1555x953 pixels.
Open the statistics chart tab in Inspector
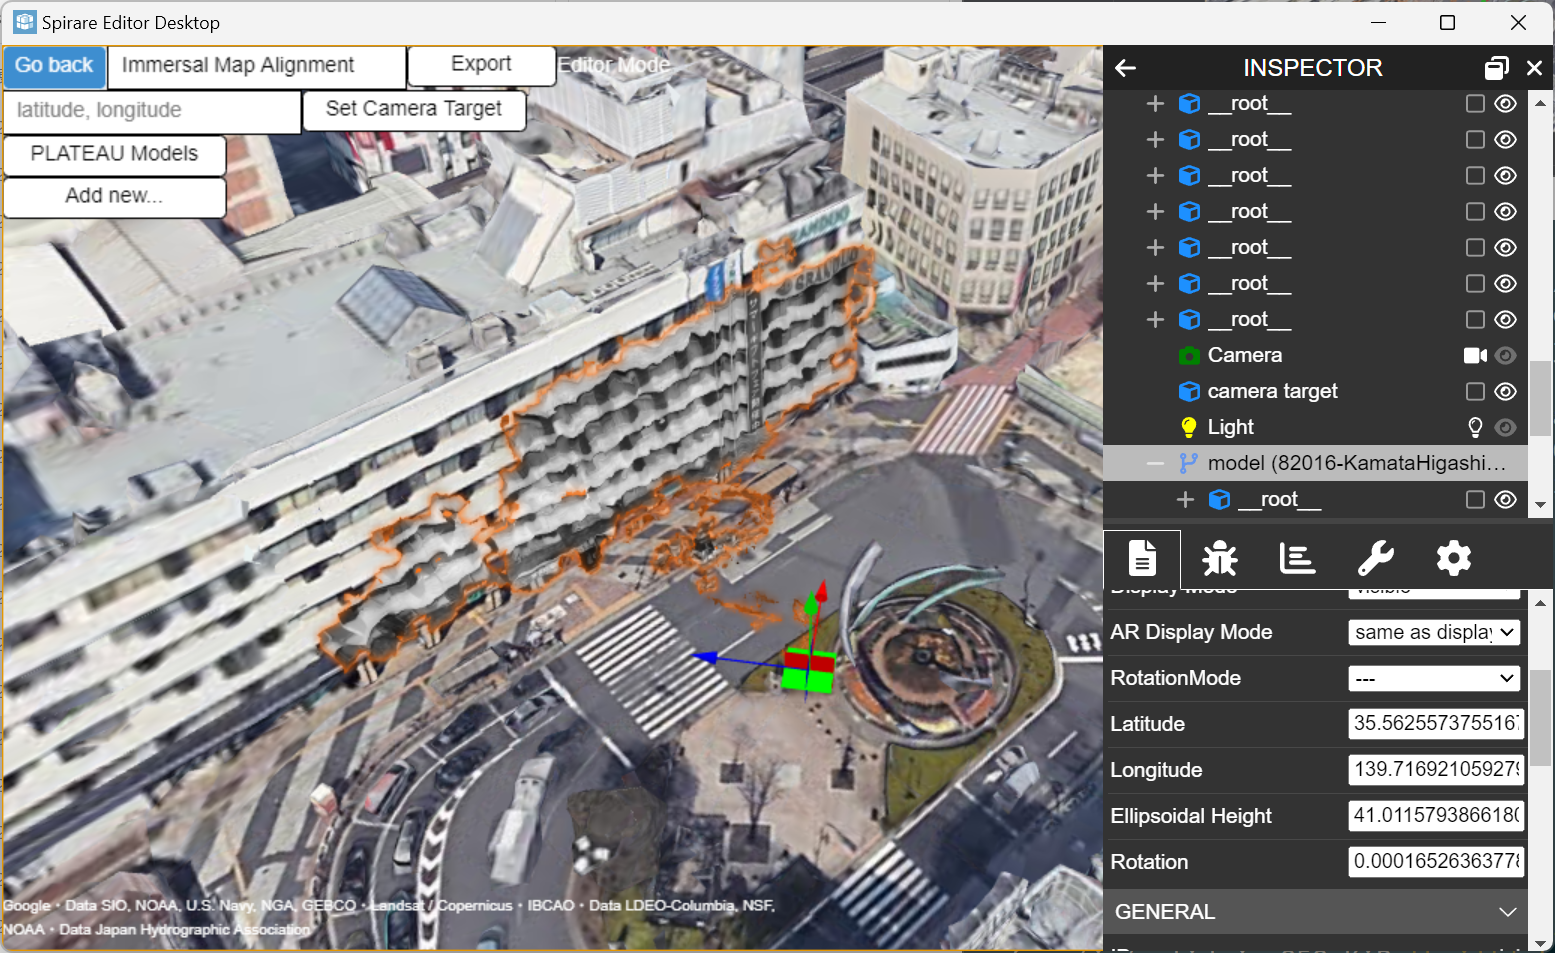[x=1297, y=558]
